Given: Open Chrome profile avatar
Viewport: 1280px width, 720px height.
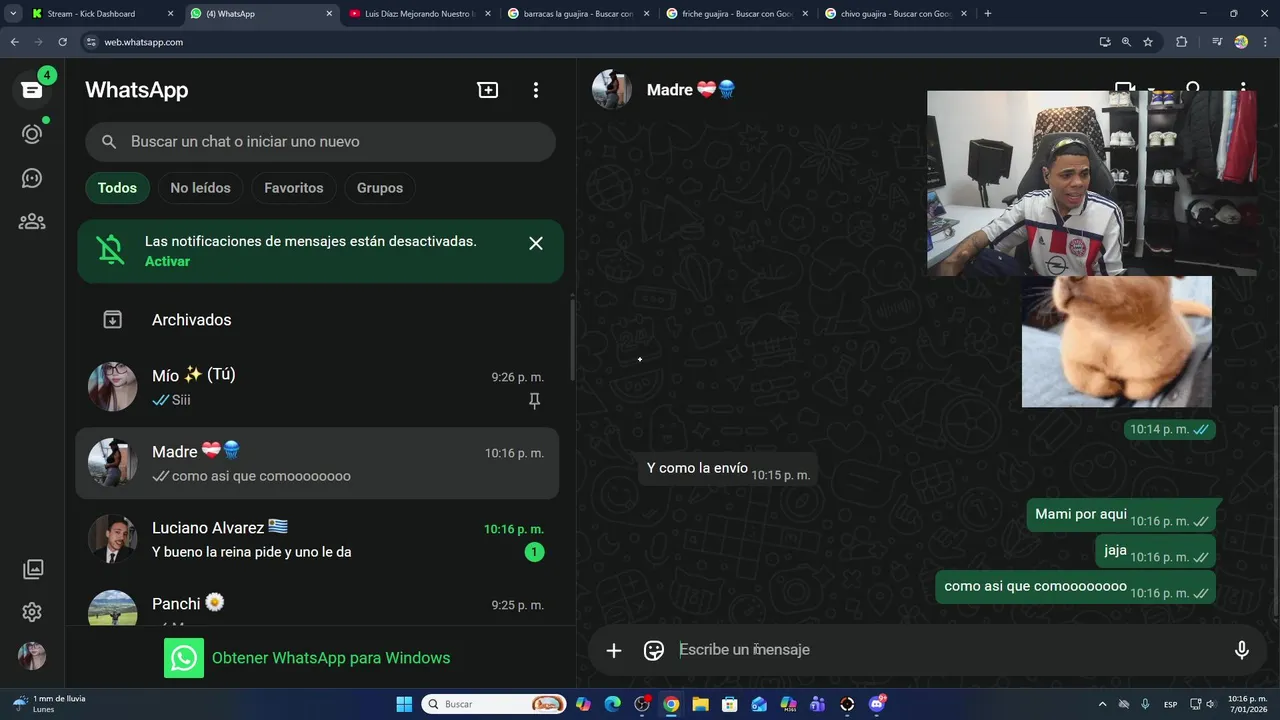Looking at the screenshot, I should tap(1241, 42).
